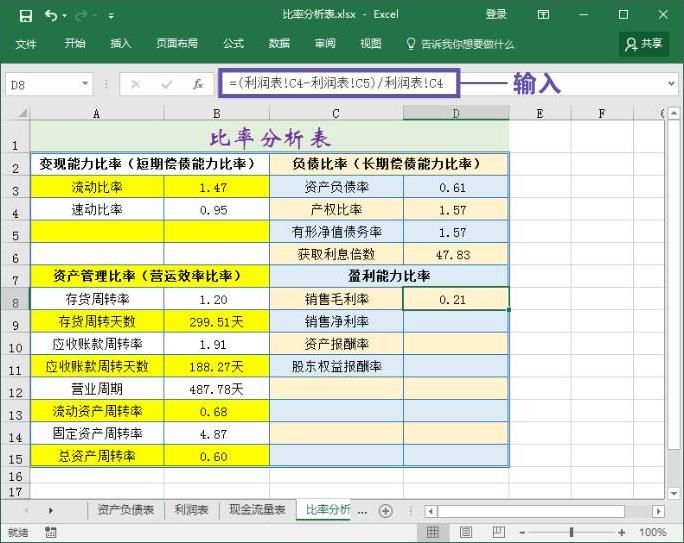The image size is (684, 543).
Task: Click the Select All corner triangle
Action: pos(22,113)
